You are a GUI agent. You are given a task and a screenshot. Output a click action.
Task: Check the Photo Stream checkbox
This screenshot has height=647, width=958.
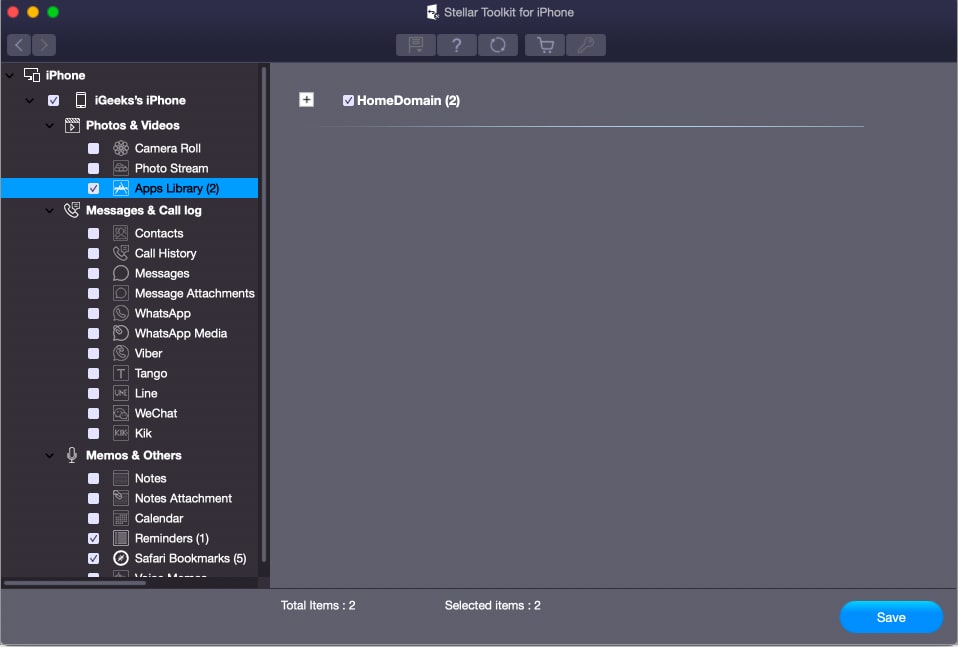93,168
